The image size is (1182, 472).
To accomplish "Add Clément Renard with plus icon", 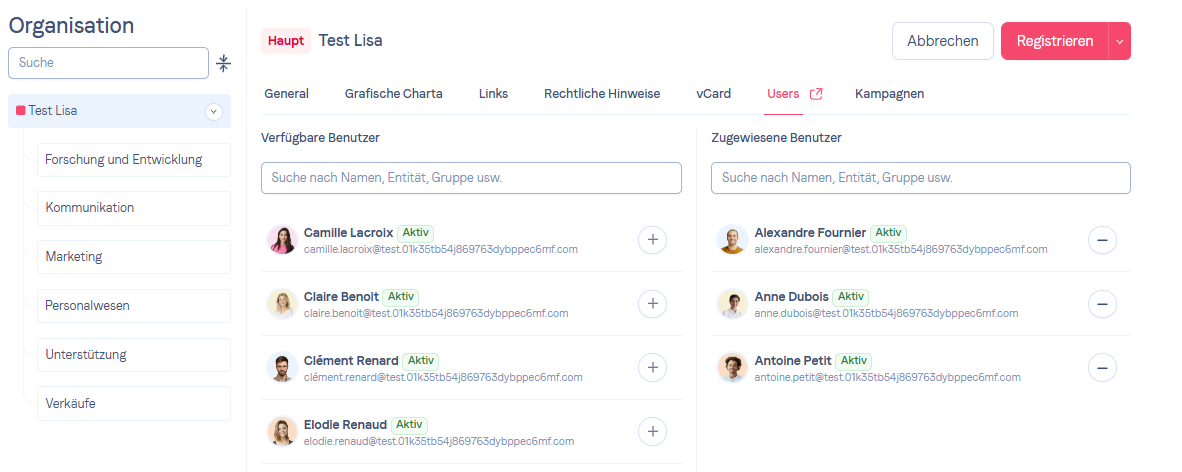I will tap(652, 368).
